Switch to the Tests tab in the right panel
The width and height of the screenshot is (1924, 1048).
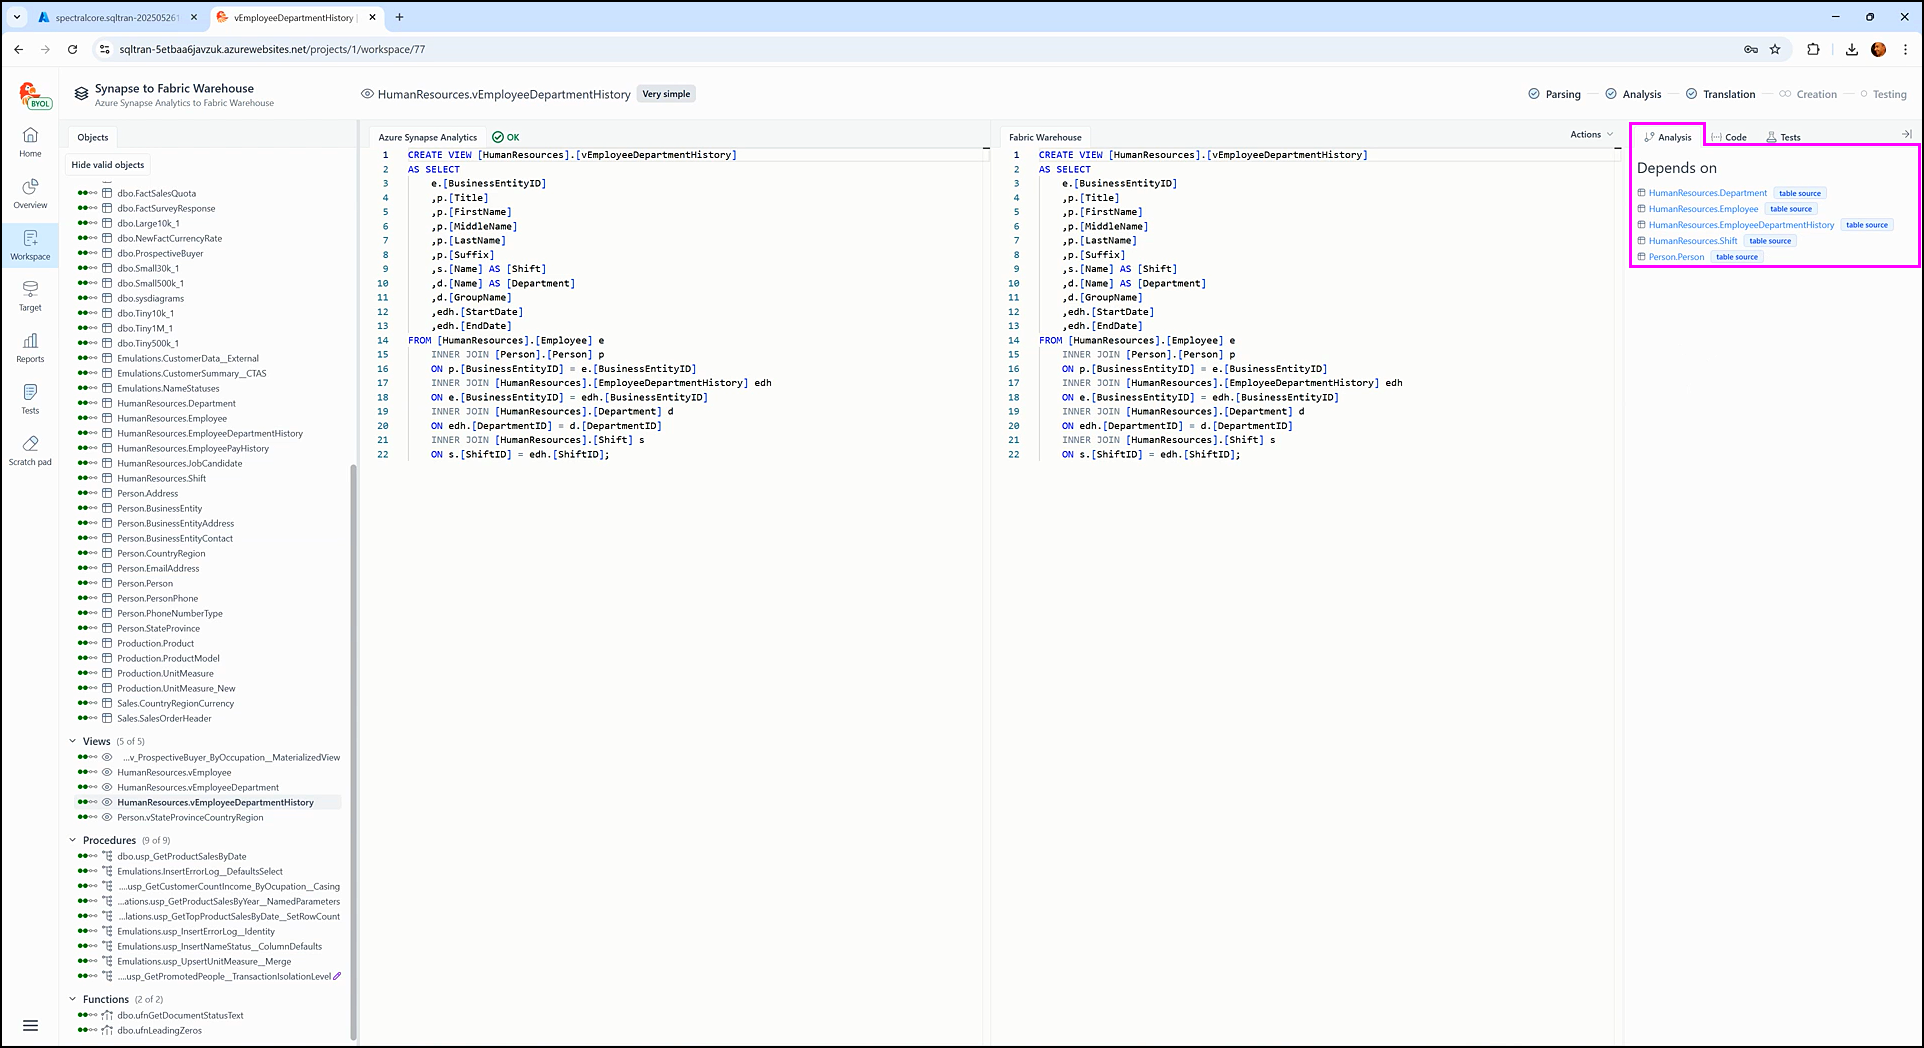pos(1783,137)
